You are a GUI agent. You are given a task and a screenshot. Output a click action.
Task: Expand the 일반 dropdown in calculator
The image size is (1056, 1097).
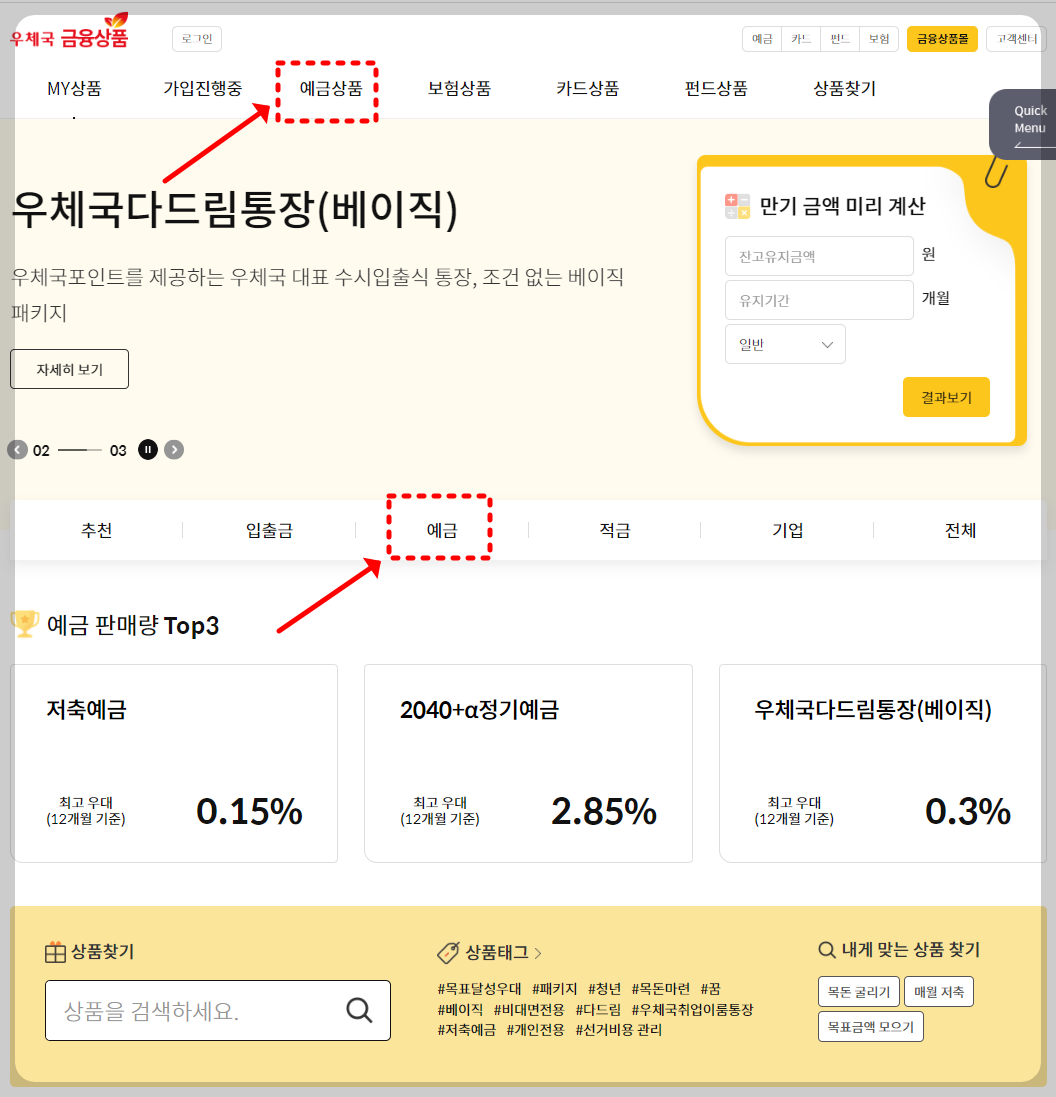tap(785, 344)
